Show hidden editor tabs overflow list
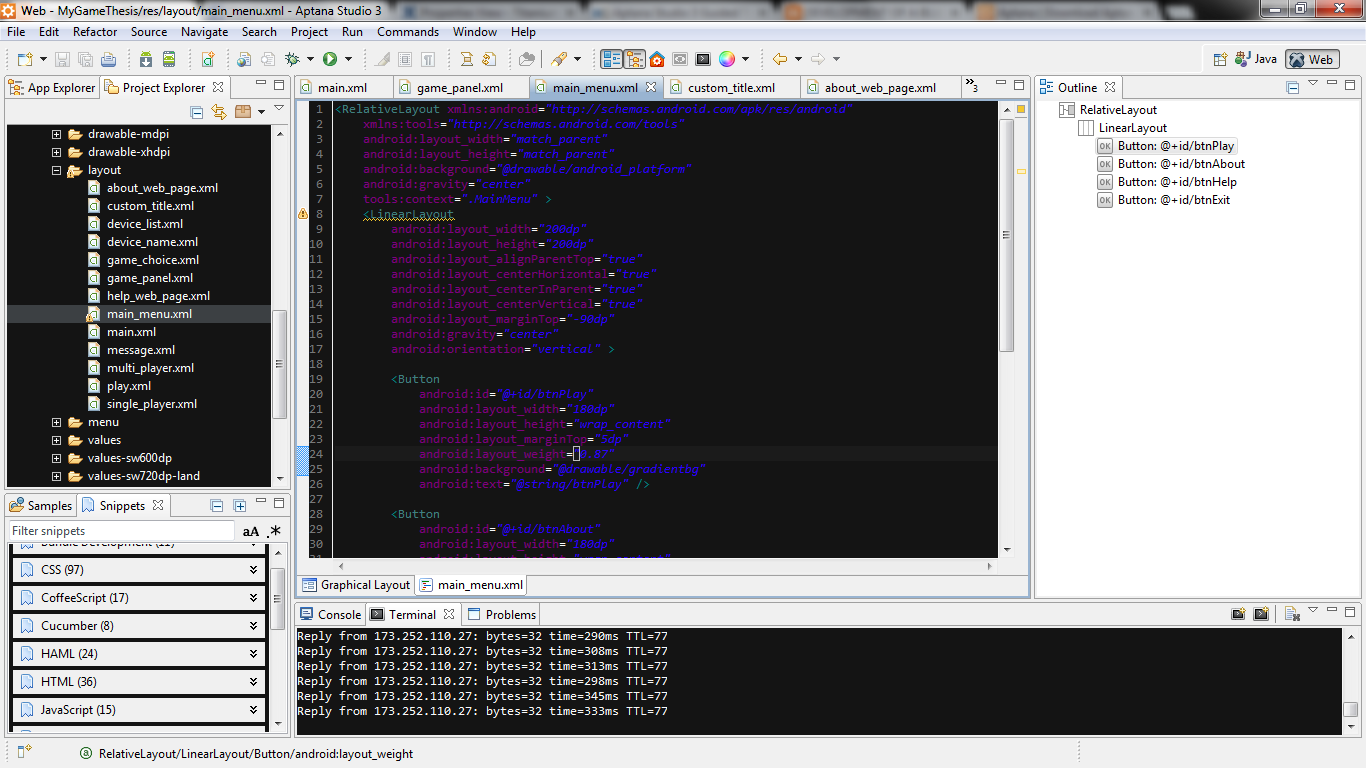The image size is (1366, 768). click(x=972, y=87)
